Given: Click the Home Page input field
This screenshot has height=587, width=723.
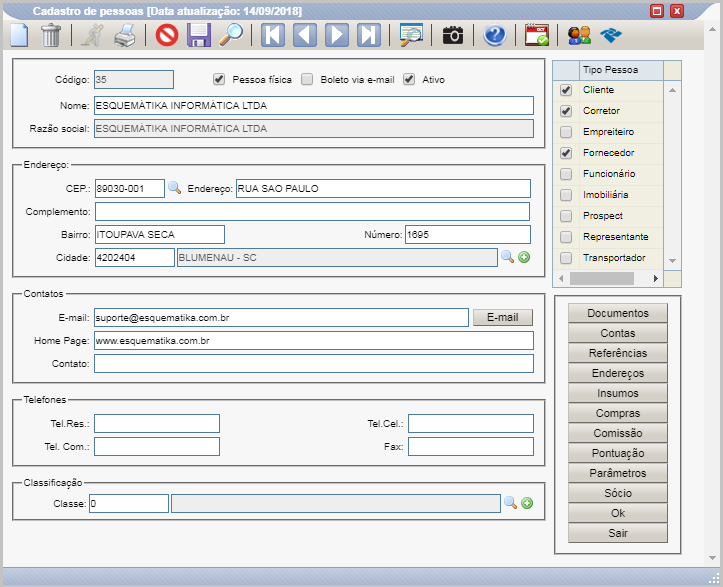Looking at the screenshot, I should point(314,340).
